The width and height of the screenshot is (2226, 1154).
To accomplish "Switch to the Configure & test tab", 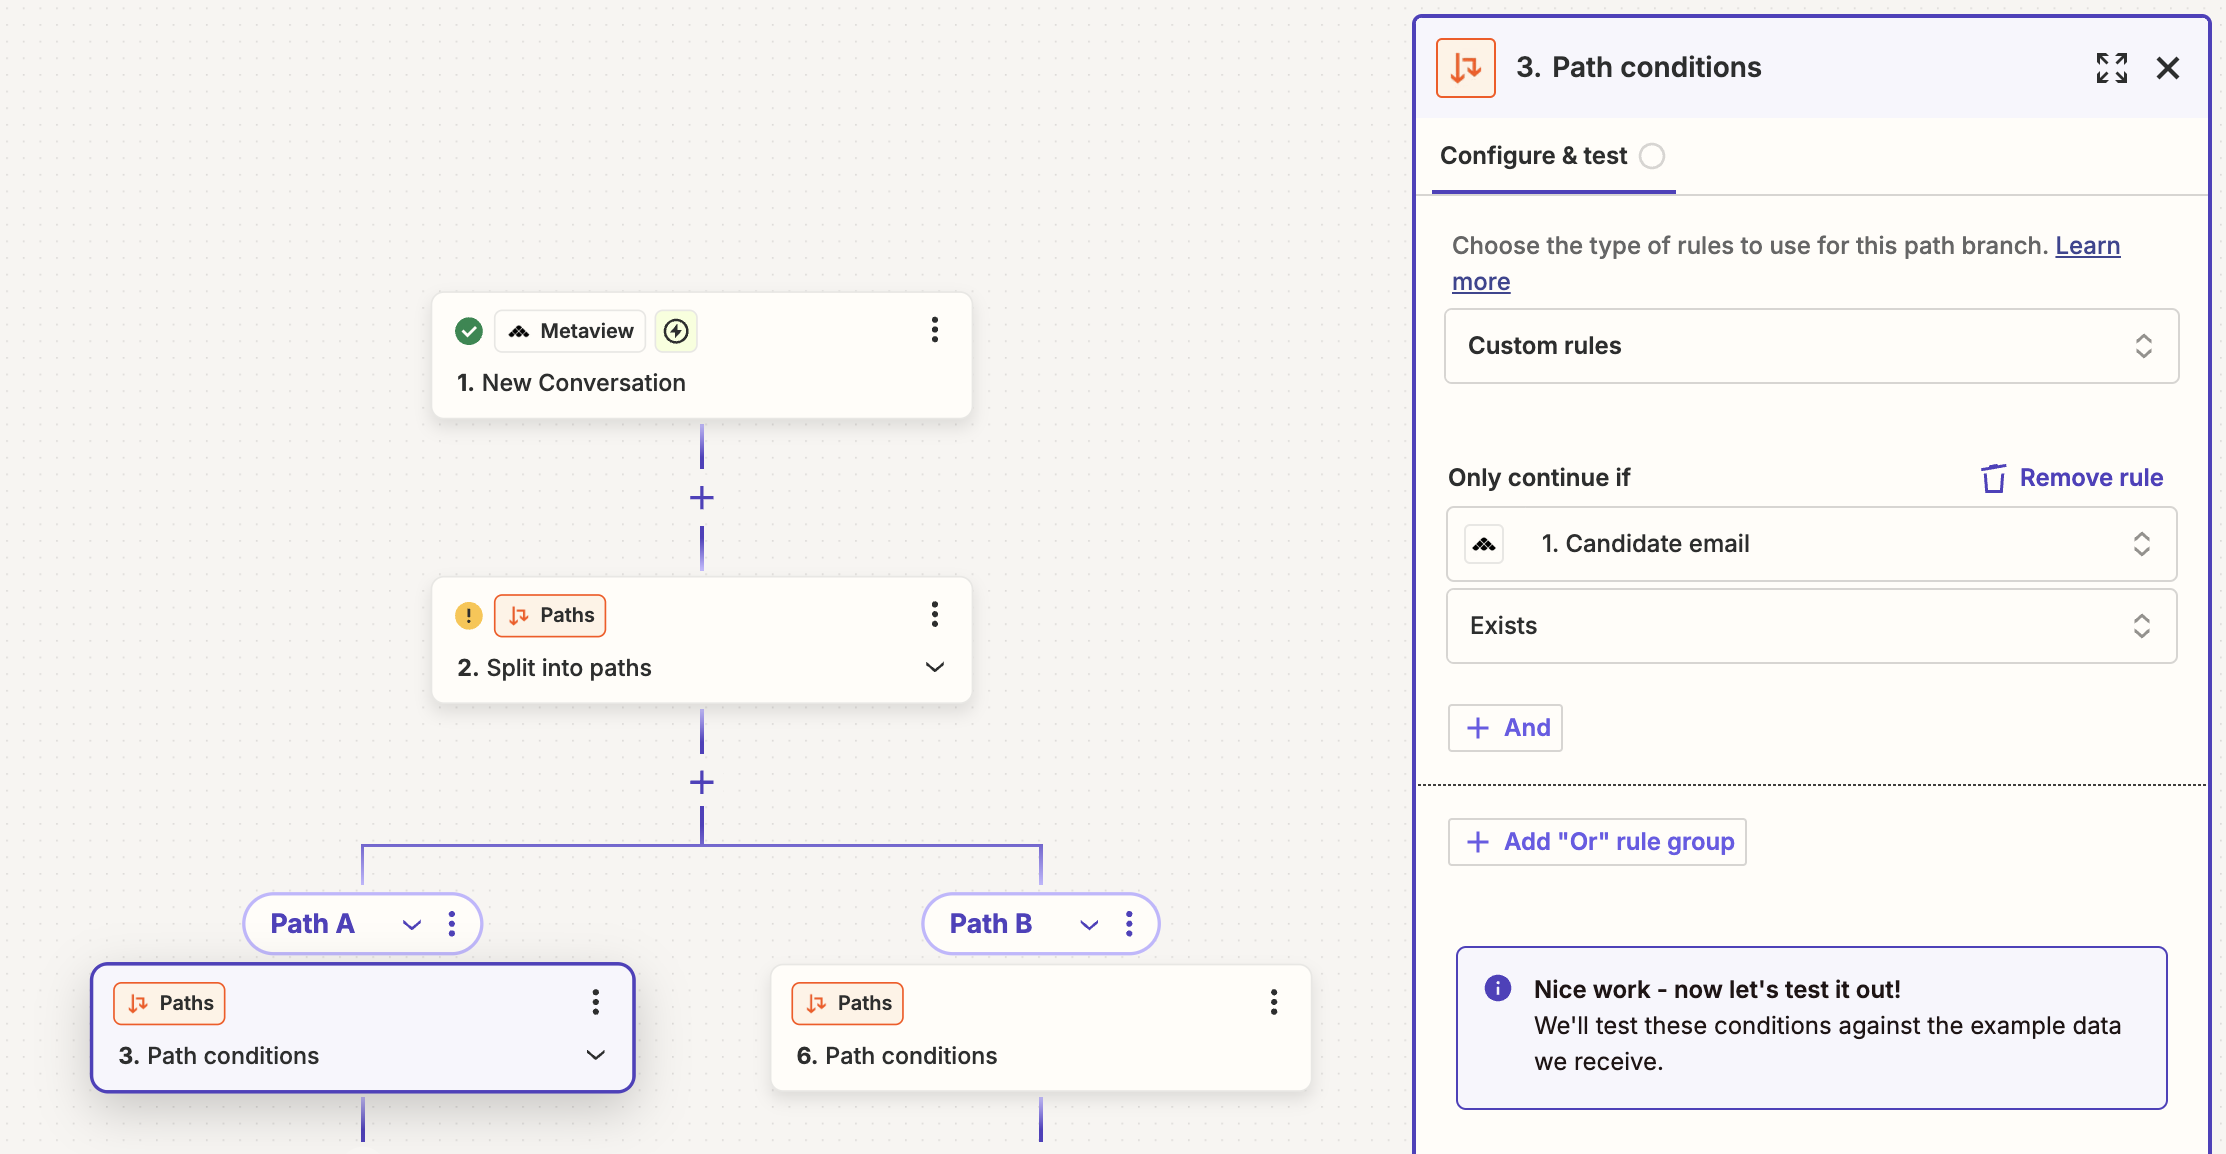I will tap(1533, 156).
